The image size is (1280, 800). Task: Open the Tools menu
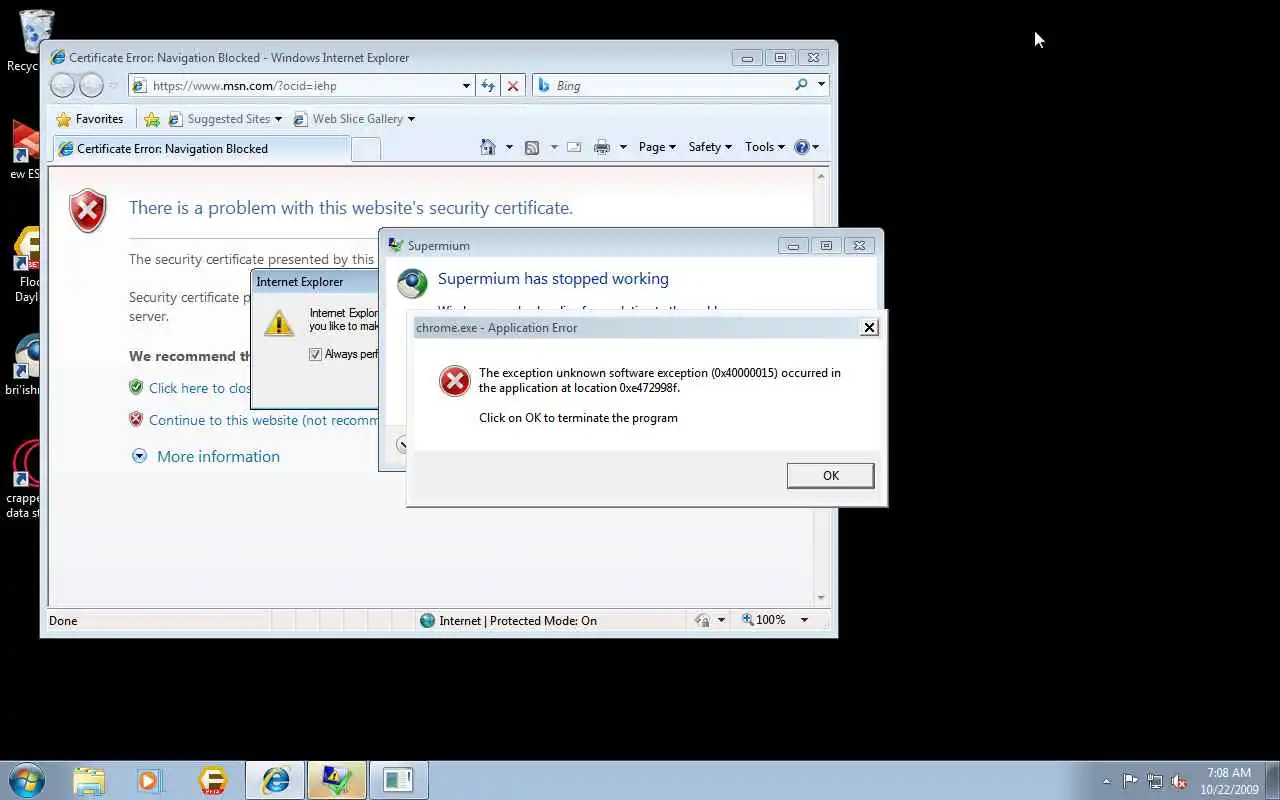[765, 147]
